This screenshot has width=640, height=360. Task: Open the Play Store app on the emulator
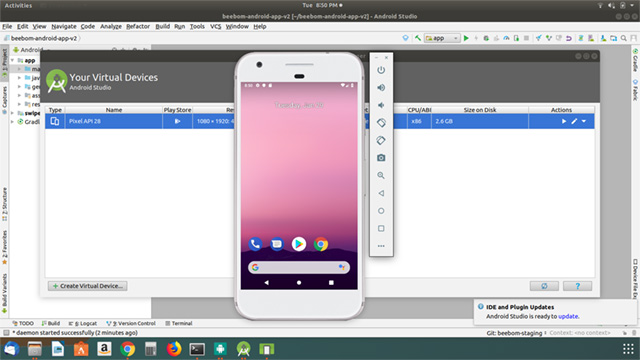coord(299,244)
